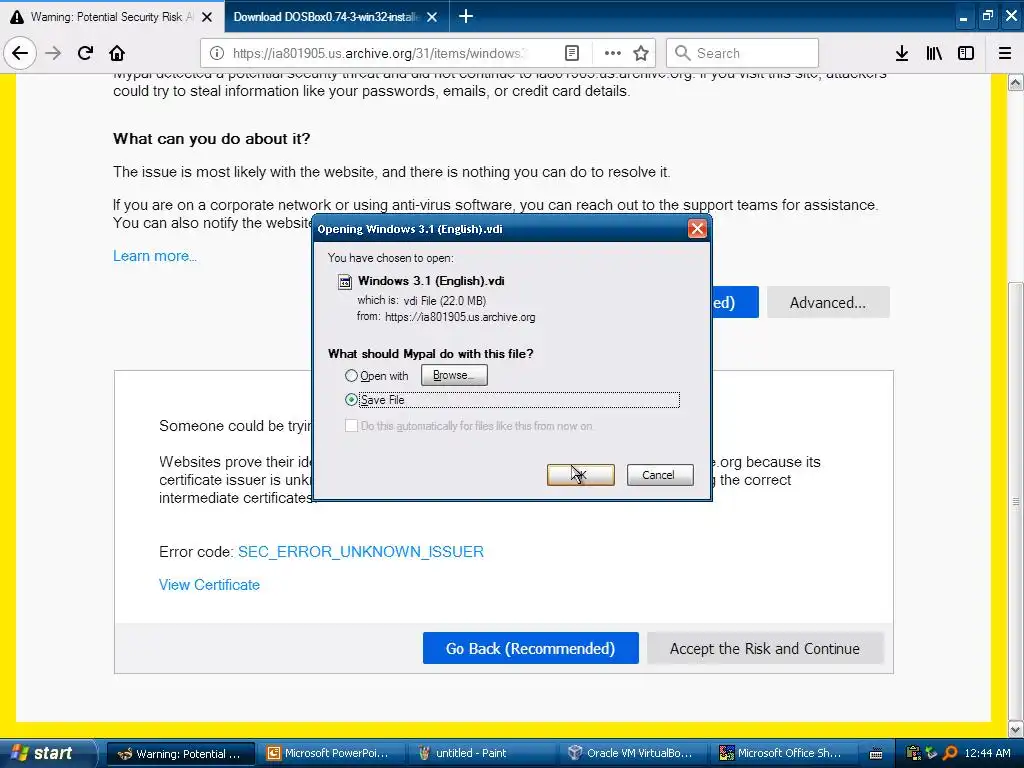Close the Opening Windows 3.1 dialog
Viewport: 1024px width, 768px height.
coord(697,229)
